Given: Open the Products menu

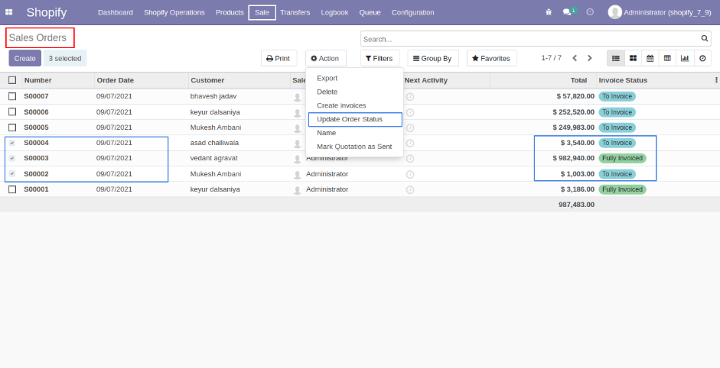Looking at the screenshot, I should click(230, 12).
